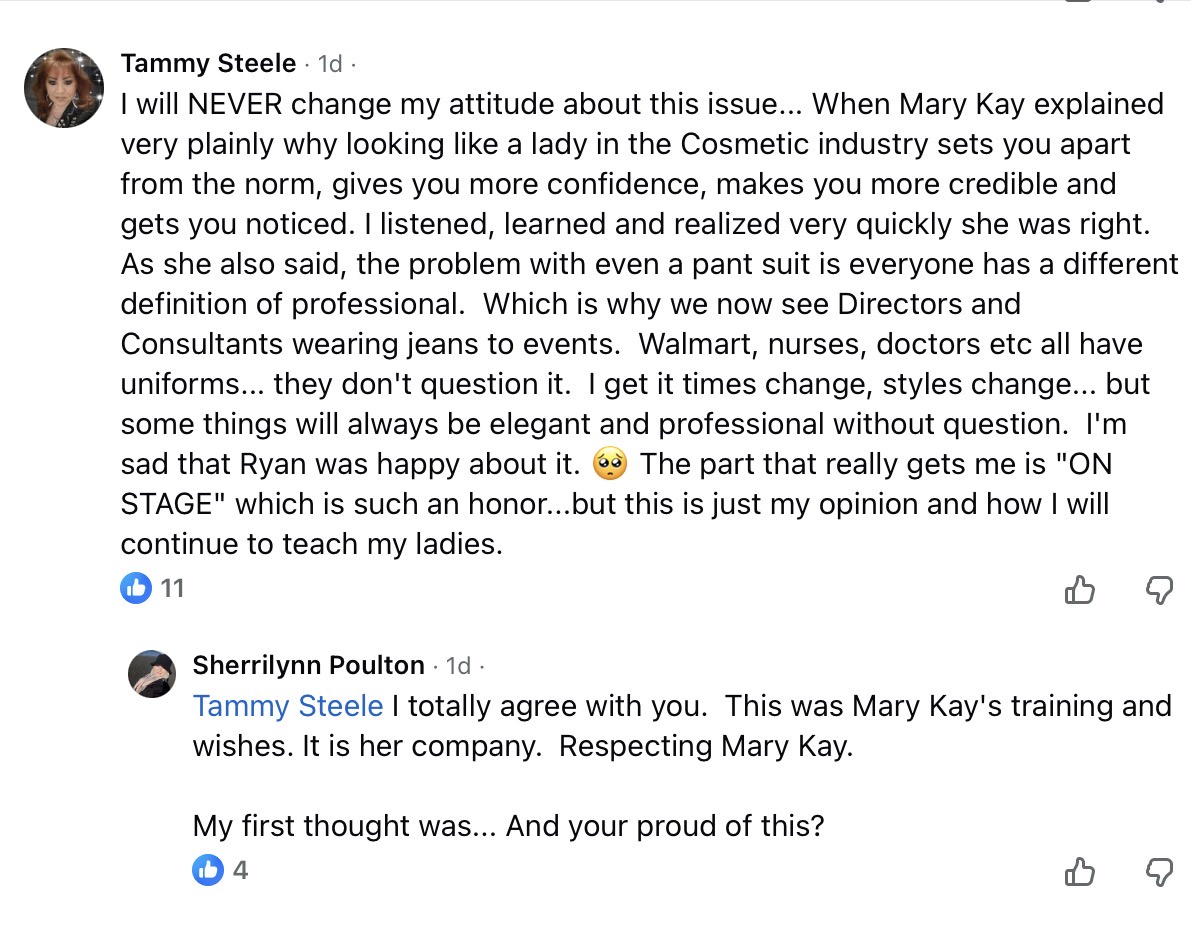This screenshot has width=1191, height=931.
Task: View the 11 reactions count
Action: click(173, 588)
